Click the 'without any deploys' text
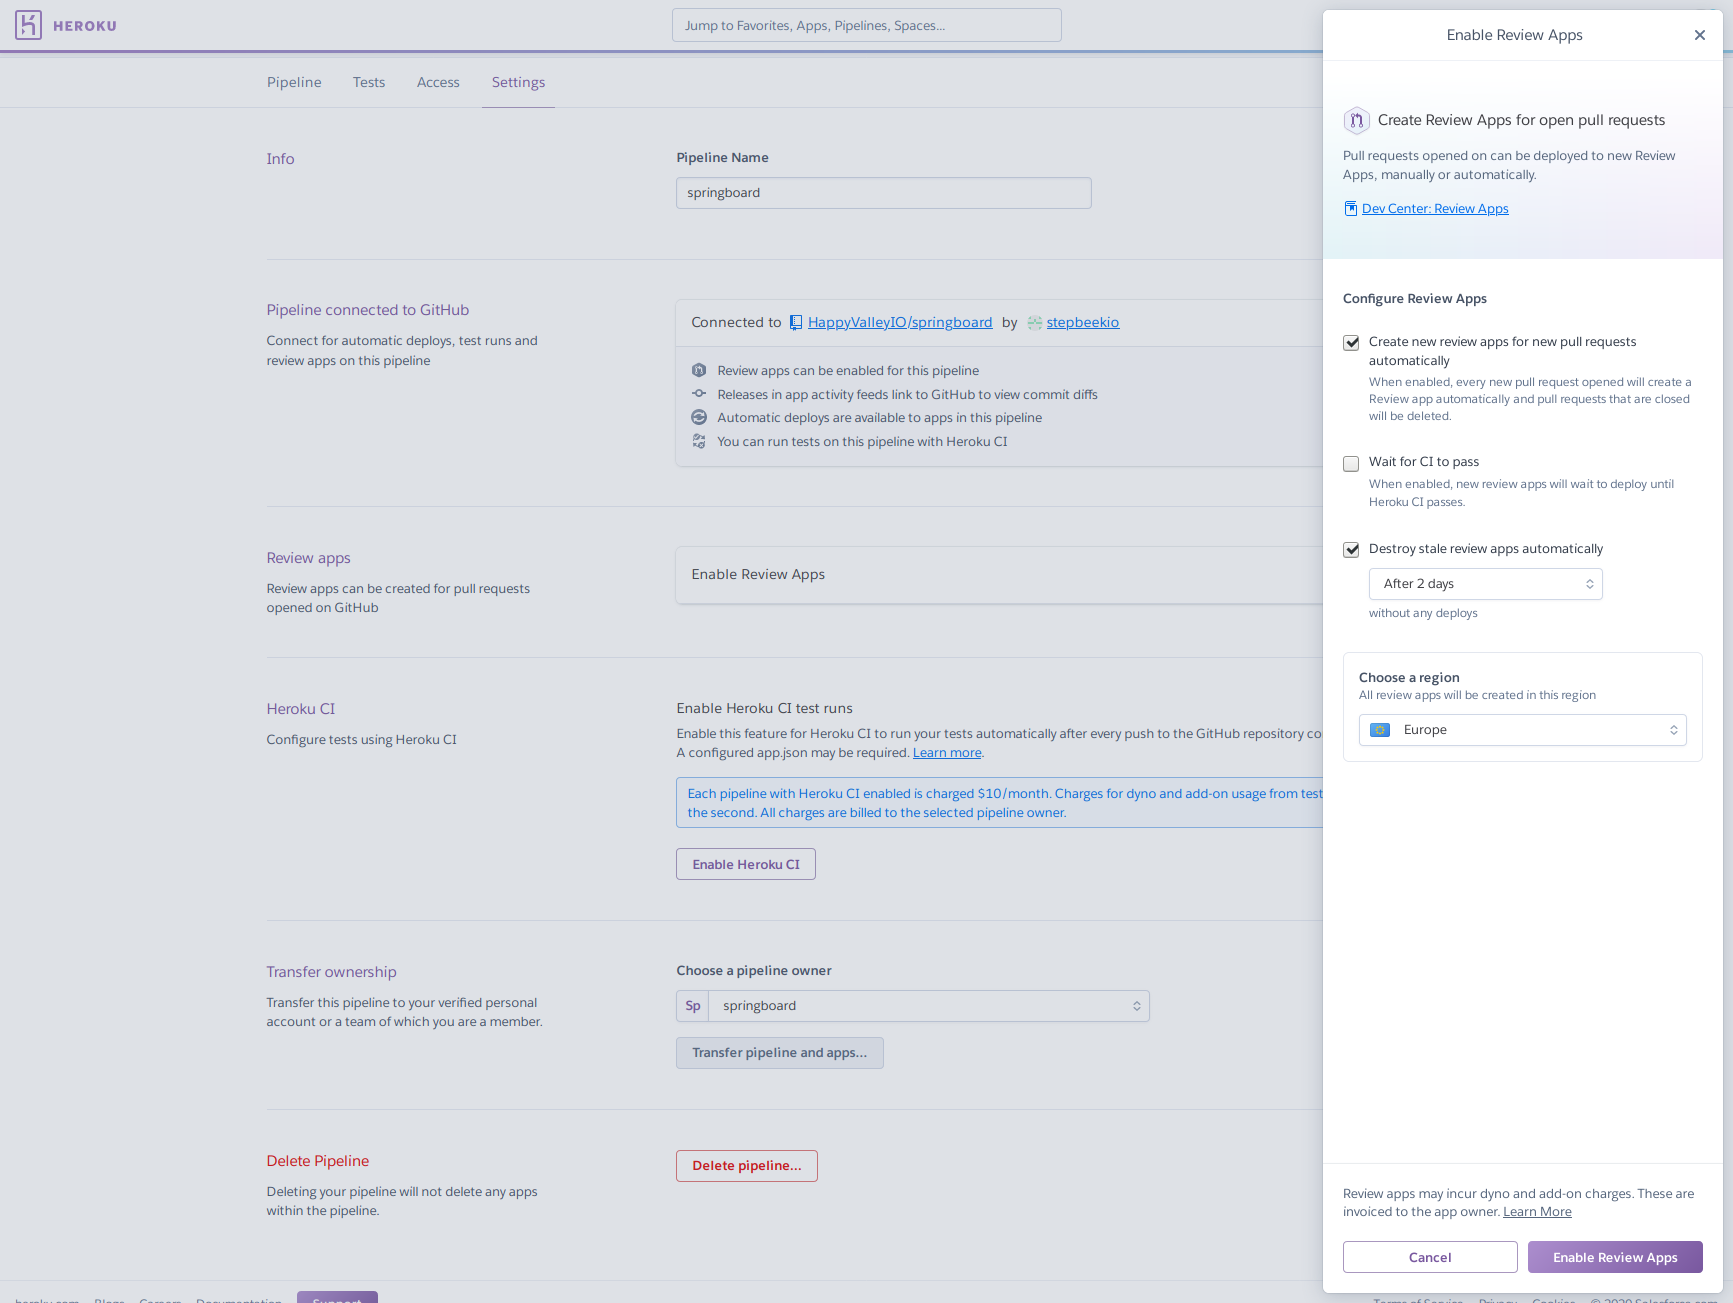 (x=1423, y=613)
